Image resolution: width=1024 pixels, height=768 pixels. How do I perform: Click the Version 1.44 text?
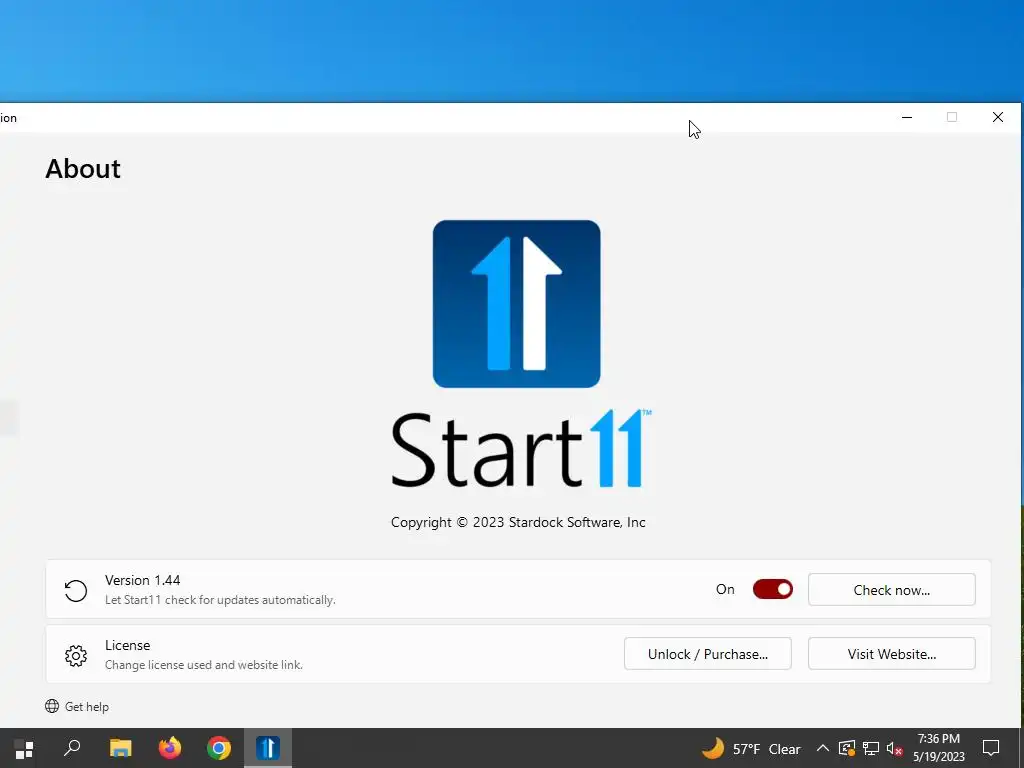(142, 580)
